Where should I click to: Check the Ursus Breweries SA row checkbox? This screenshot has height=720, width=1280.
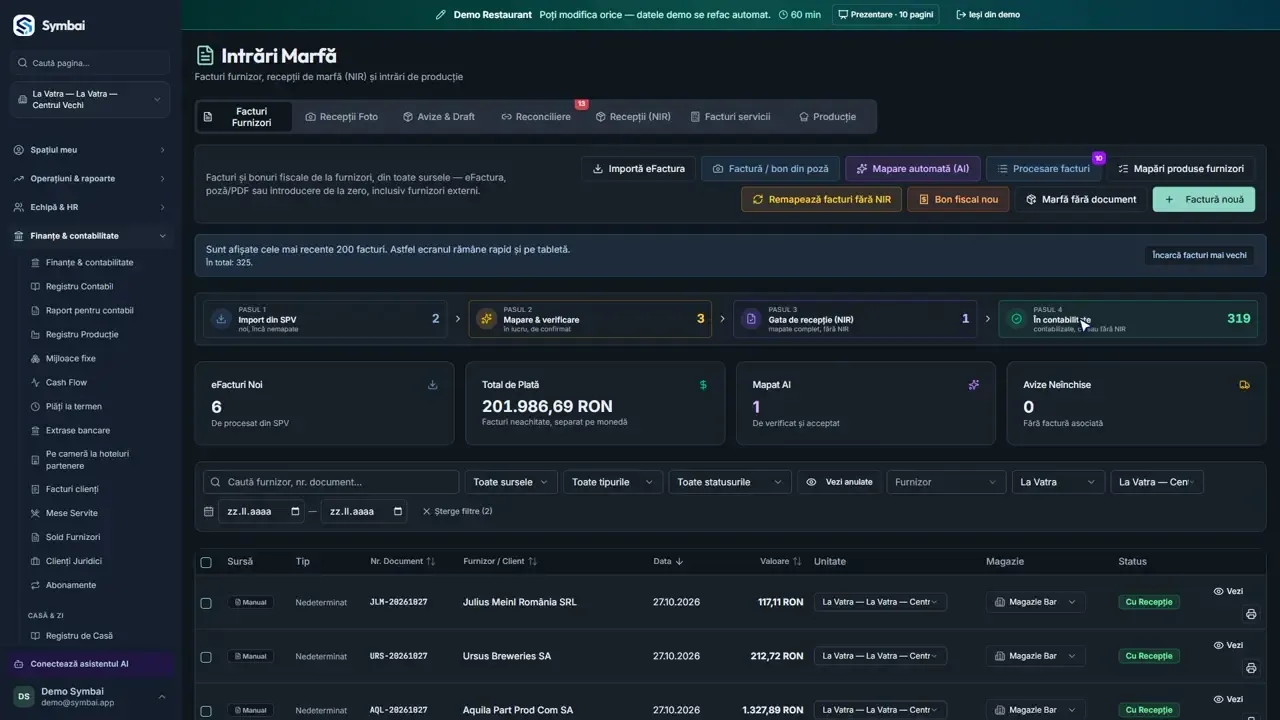[x=206, y=657]
